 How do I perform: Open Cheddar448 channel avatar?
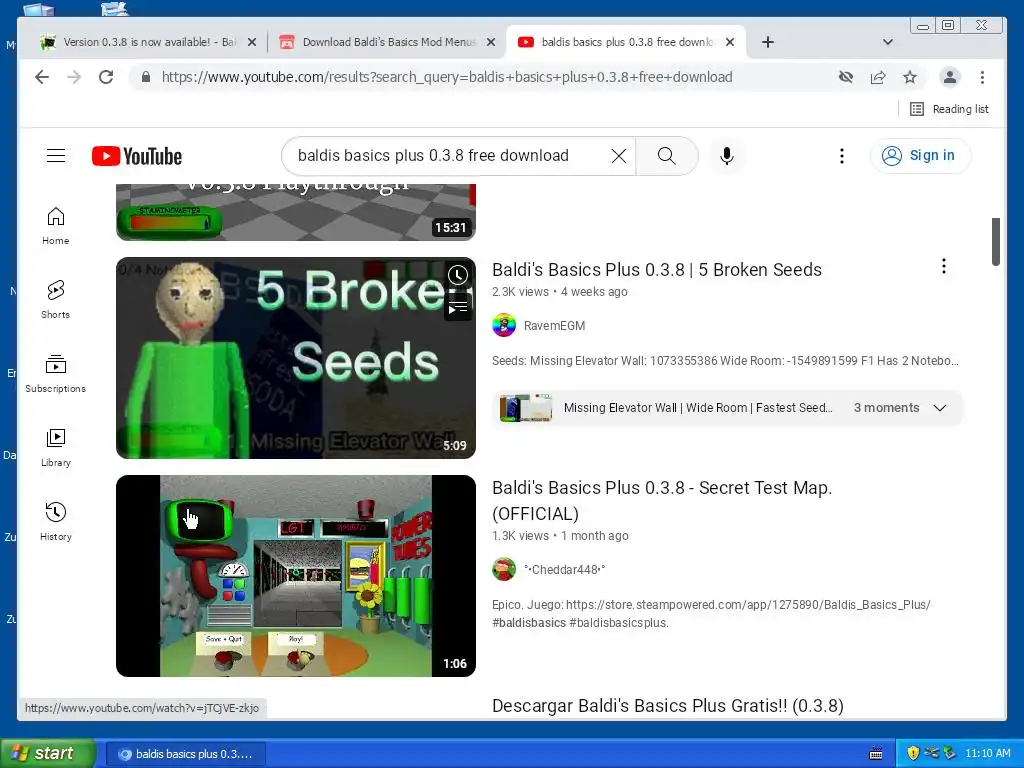(504, 569)
